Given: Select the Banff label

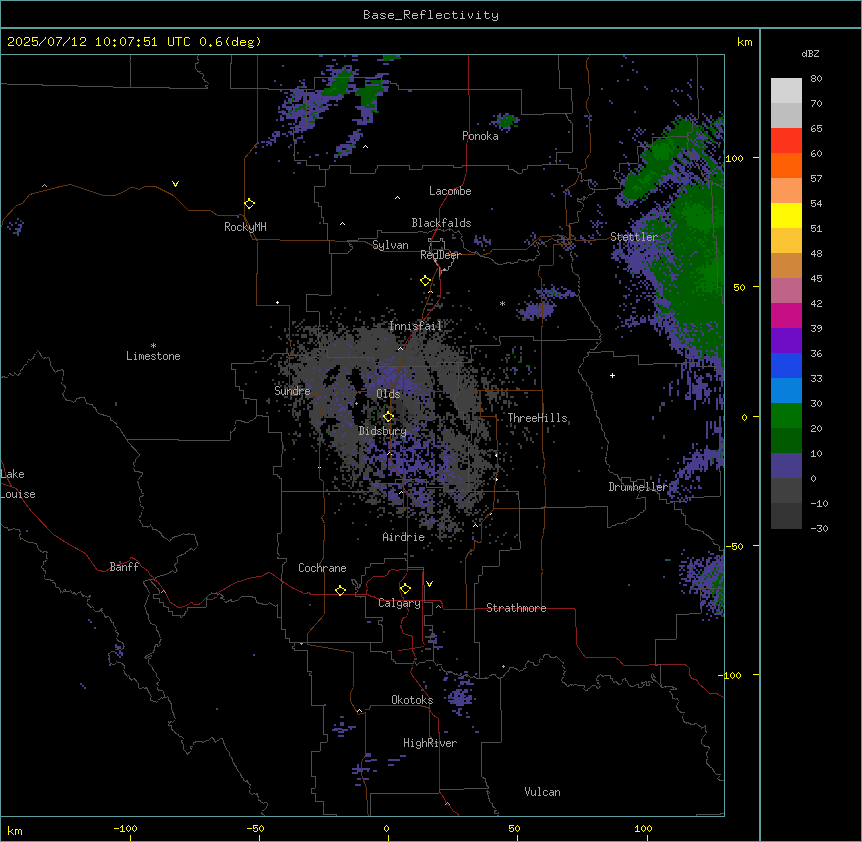Looking at the screenshot, I should [x=124, y=567].
